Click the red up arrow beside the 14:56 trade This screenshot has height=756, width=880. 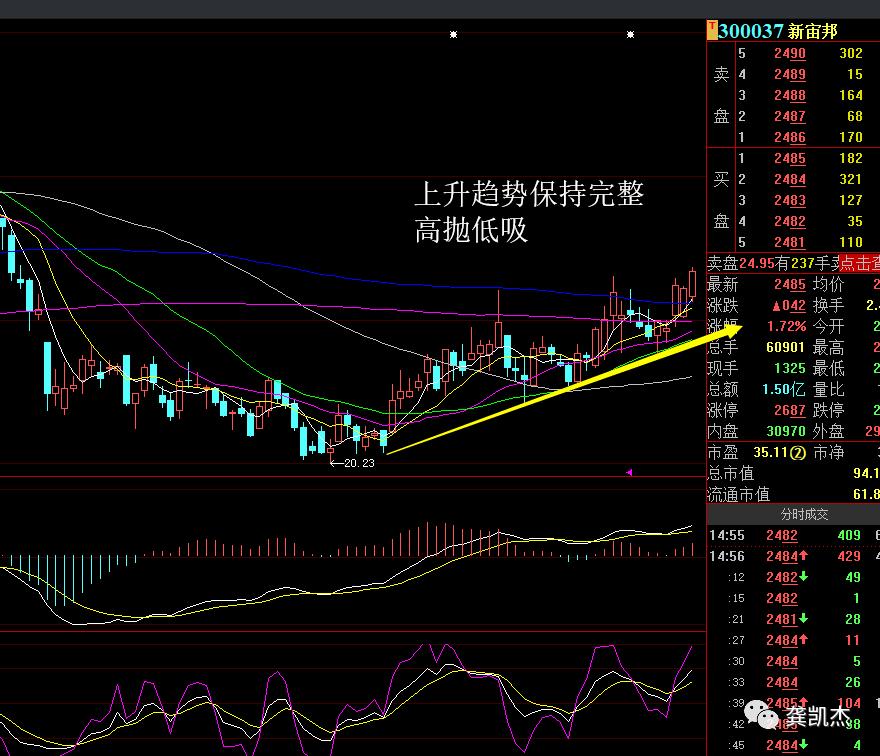click(803, 556)
